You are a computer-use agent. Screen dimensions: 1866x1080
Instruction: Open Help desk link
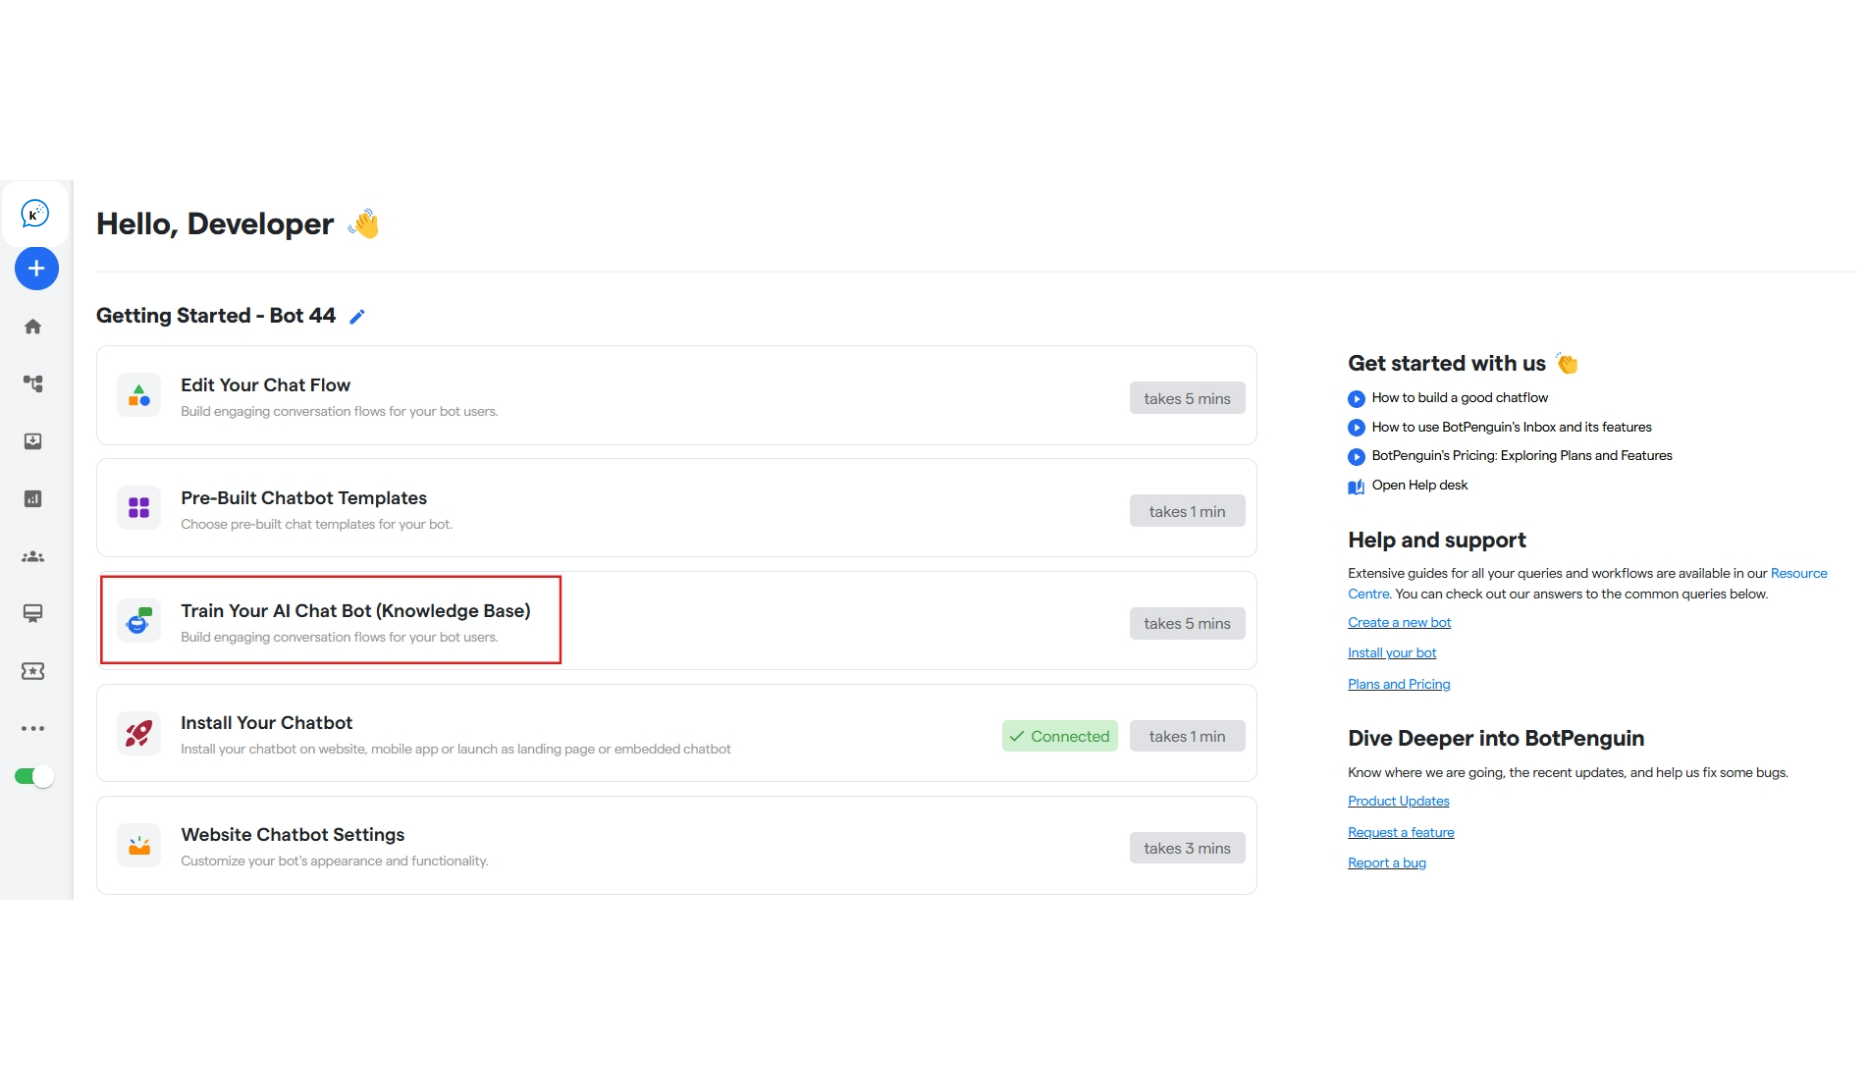(1419, 485)
